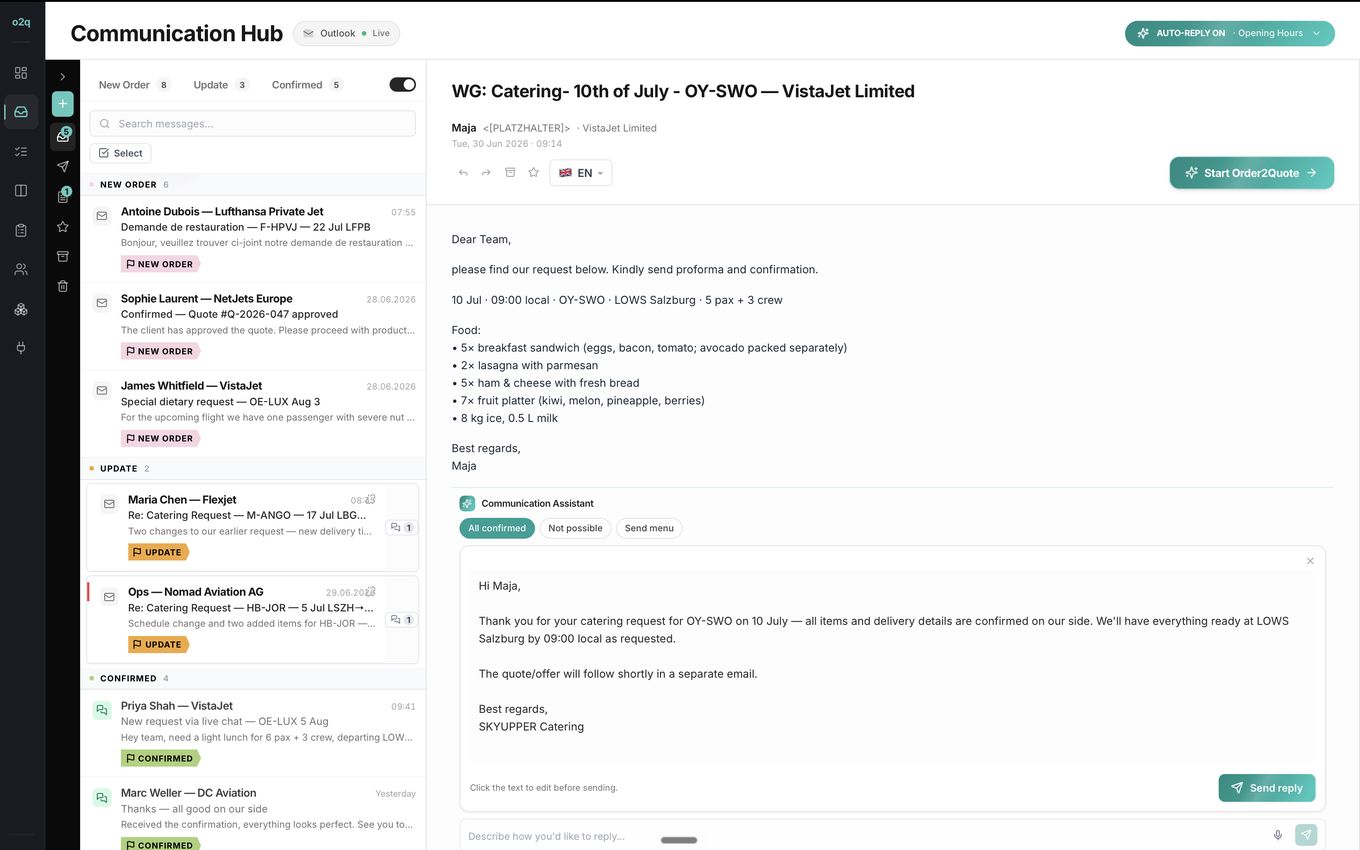Open the clipboard orders icon in left rail
The width and height of the screenshot is (1360, 850).
pos(21,230)
